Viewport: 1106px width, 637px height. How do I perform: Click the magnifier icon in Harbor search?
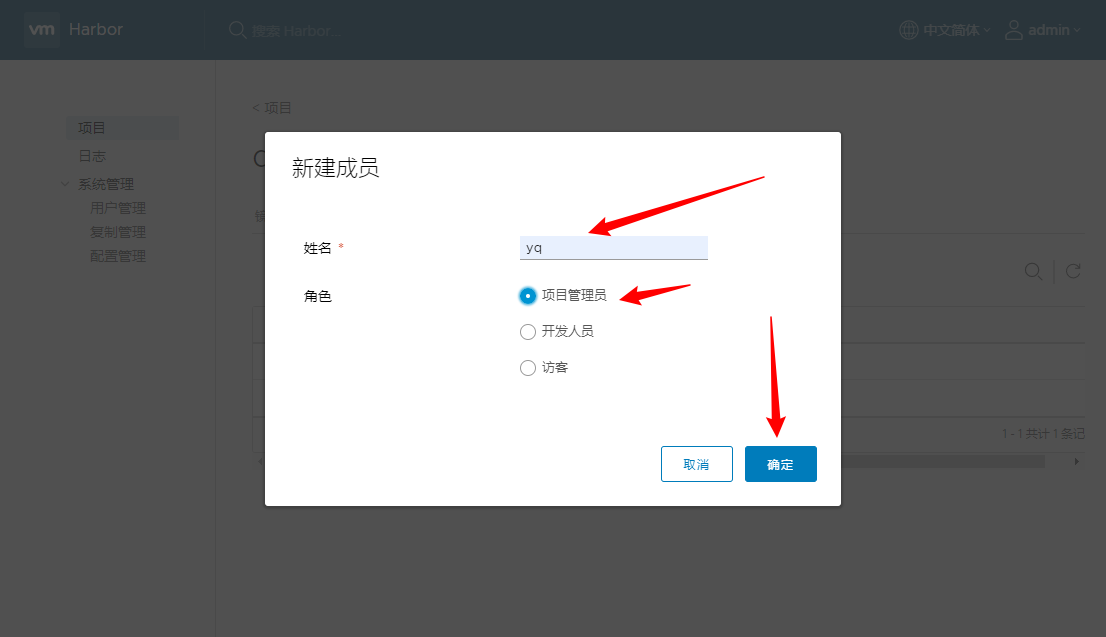[x=238, y=30]
